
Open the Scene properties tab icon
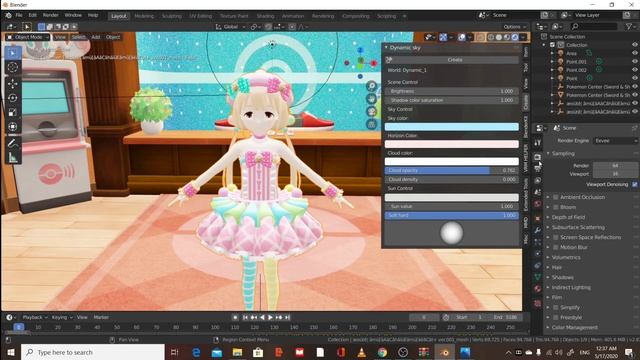coord(538,192)
